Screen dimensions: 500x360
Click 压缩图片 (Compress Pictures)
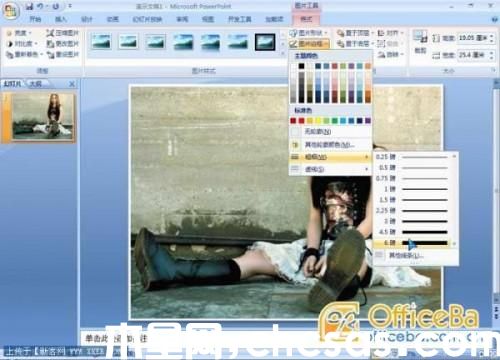coord(63,33)
